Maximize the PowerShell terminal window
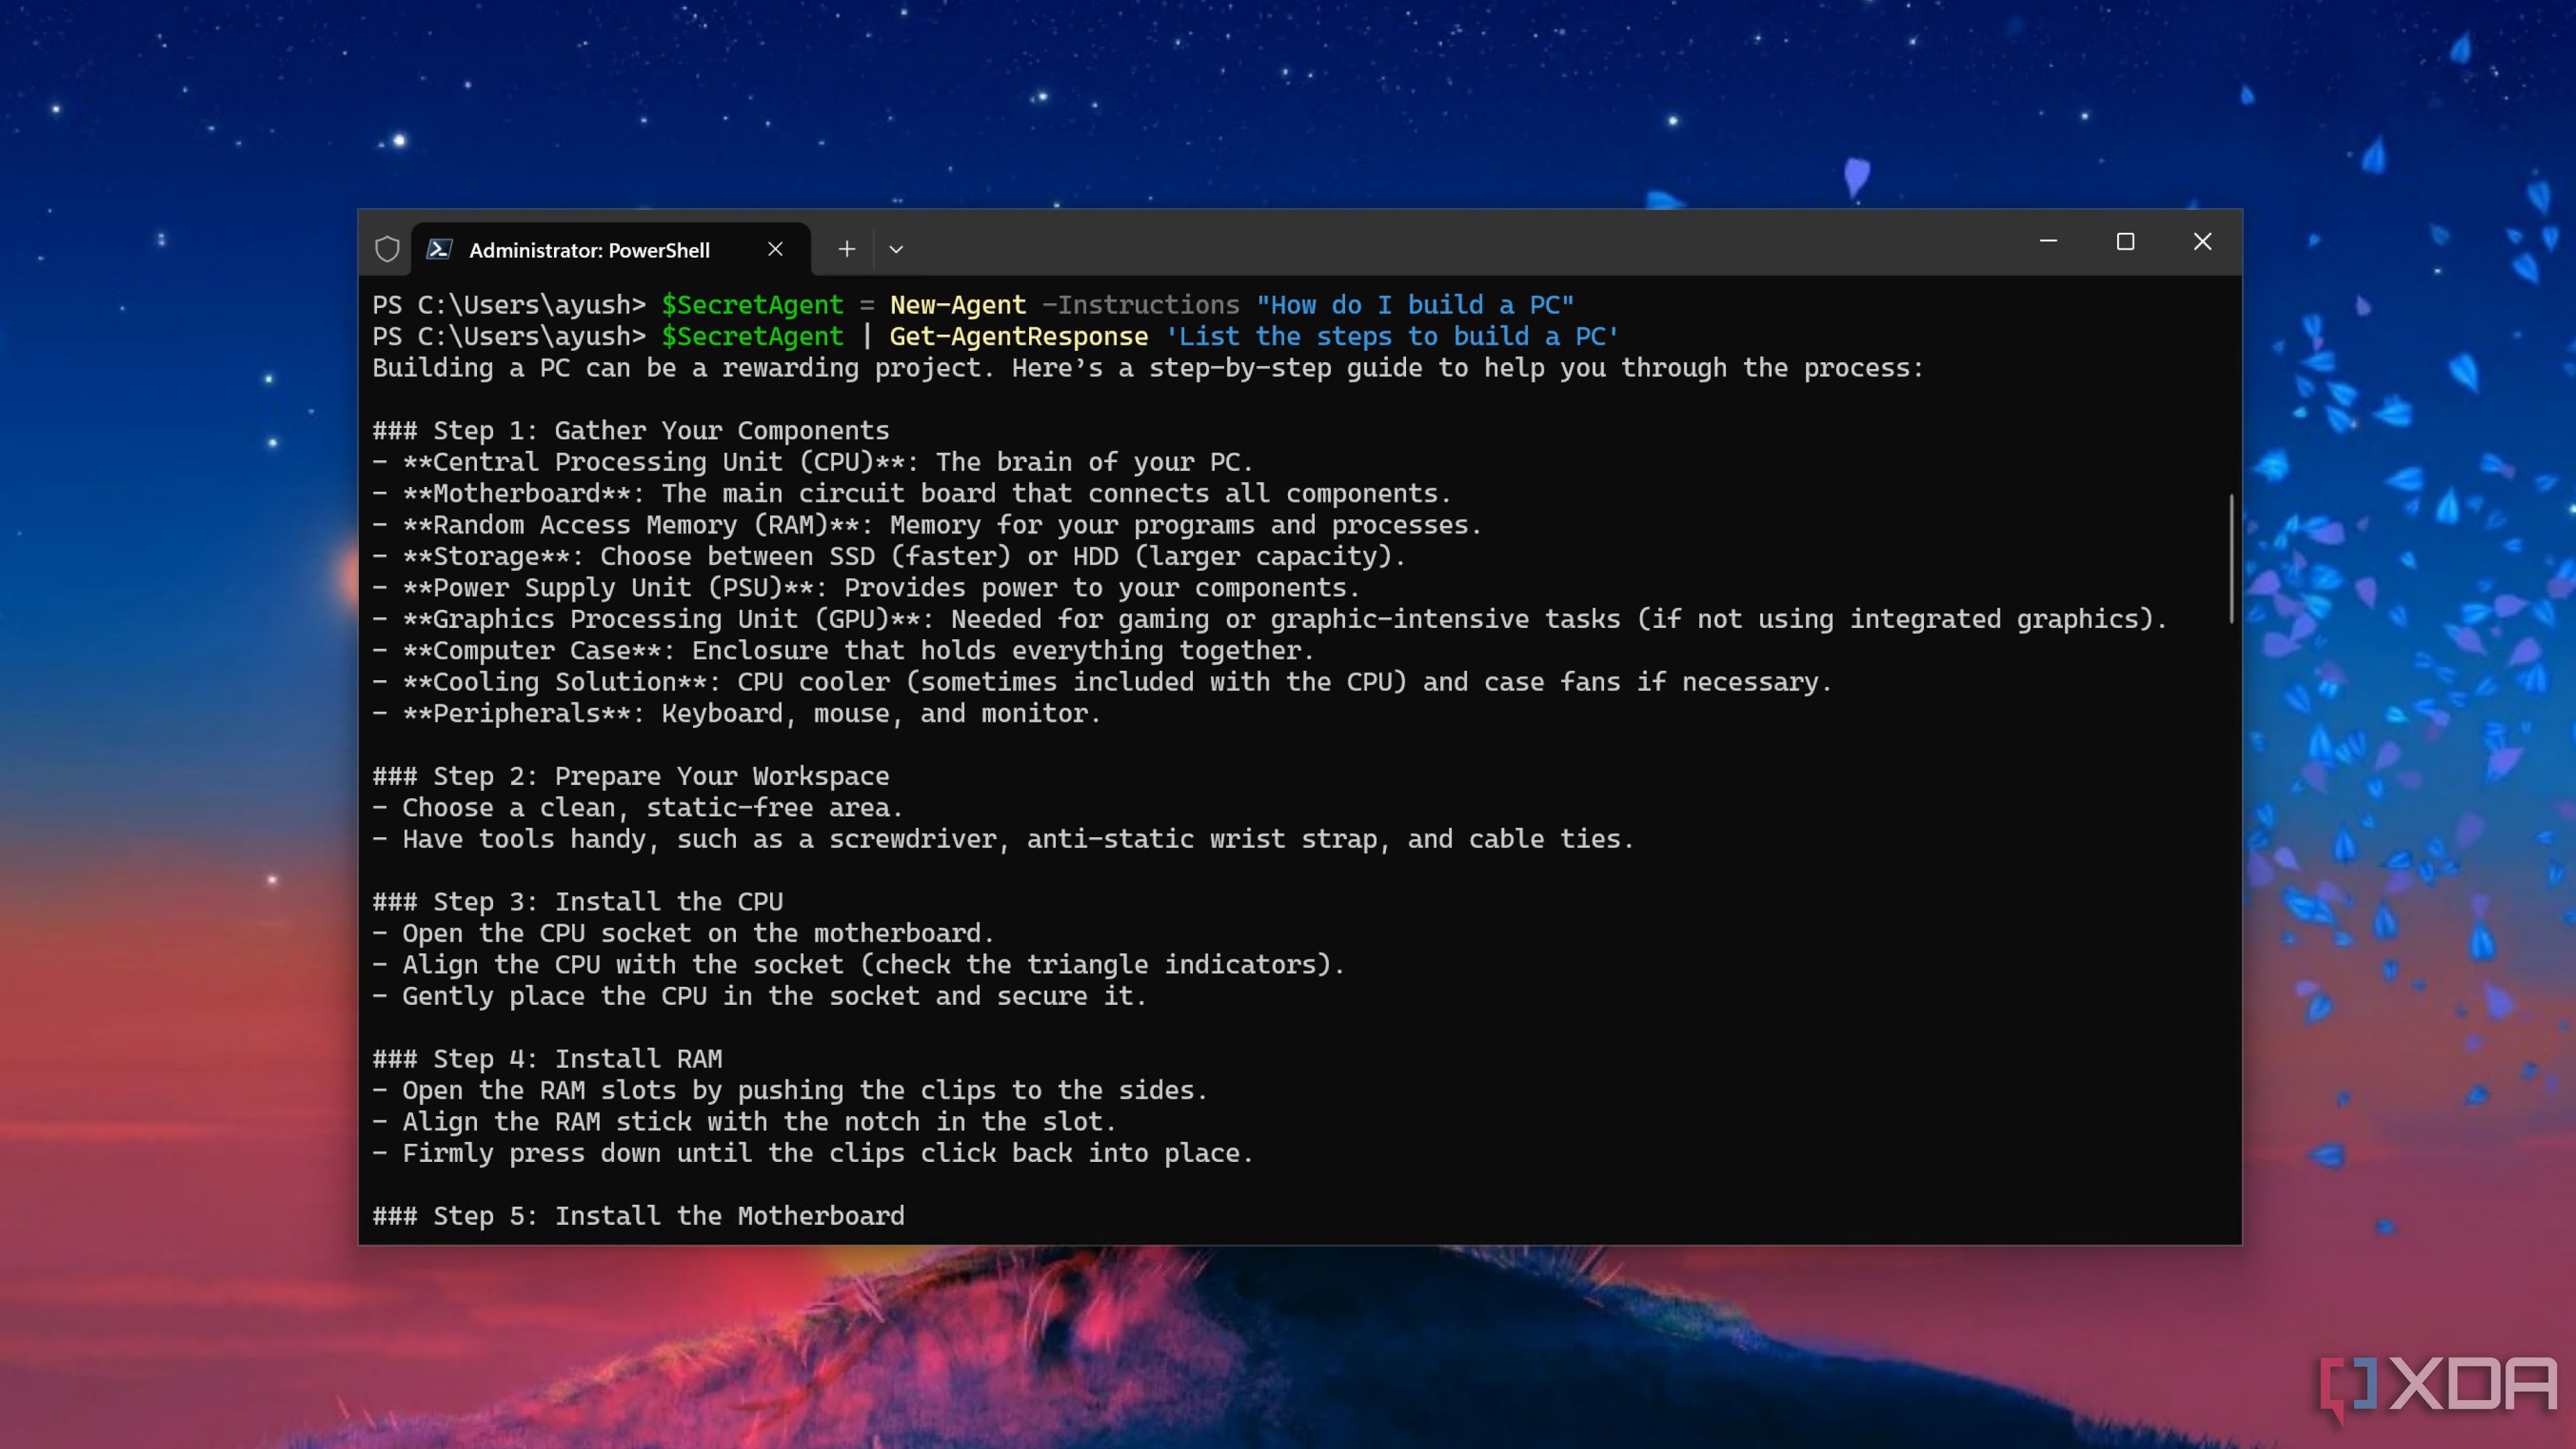Screen dimensions: 2576x1449 pos(2125,241)
